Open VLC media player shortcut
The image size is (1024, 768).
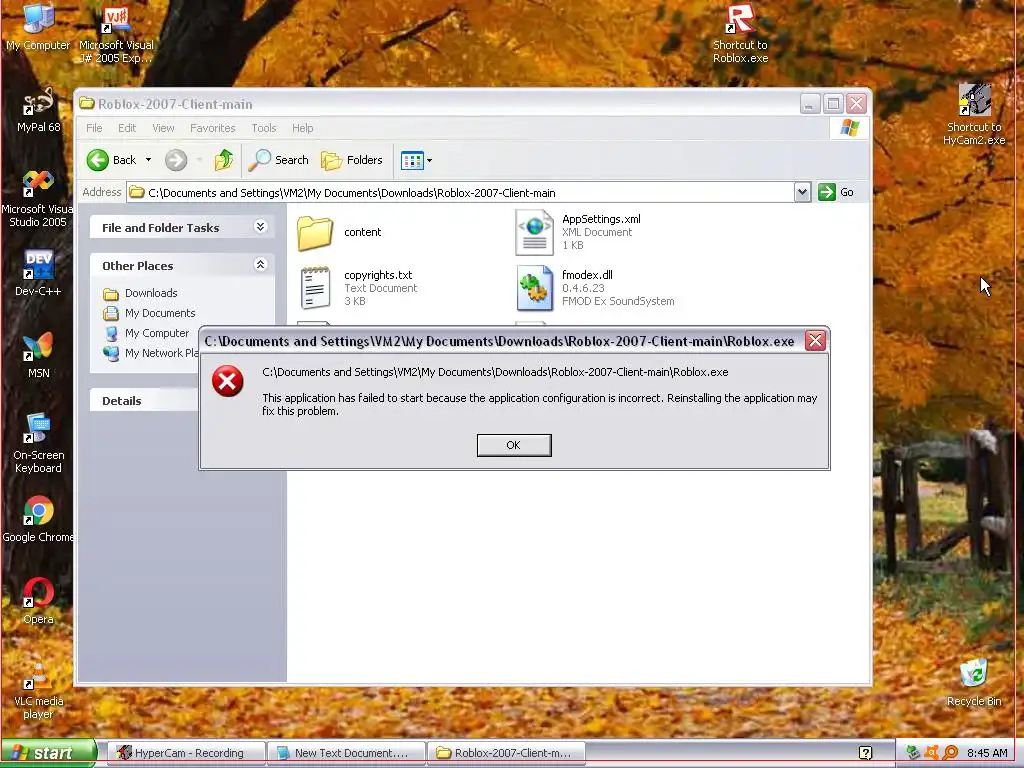(38, 690)
